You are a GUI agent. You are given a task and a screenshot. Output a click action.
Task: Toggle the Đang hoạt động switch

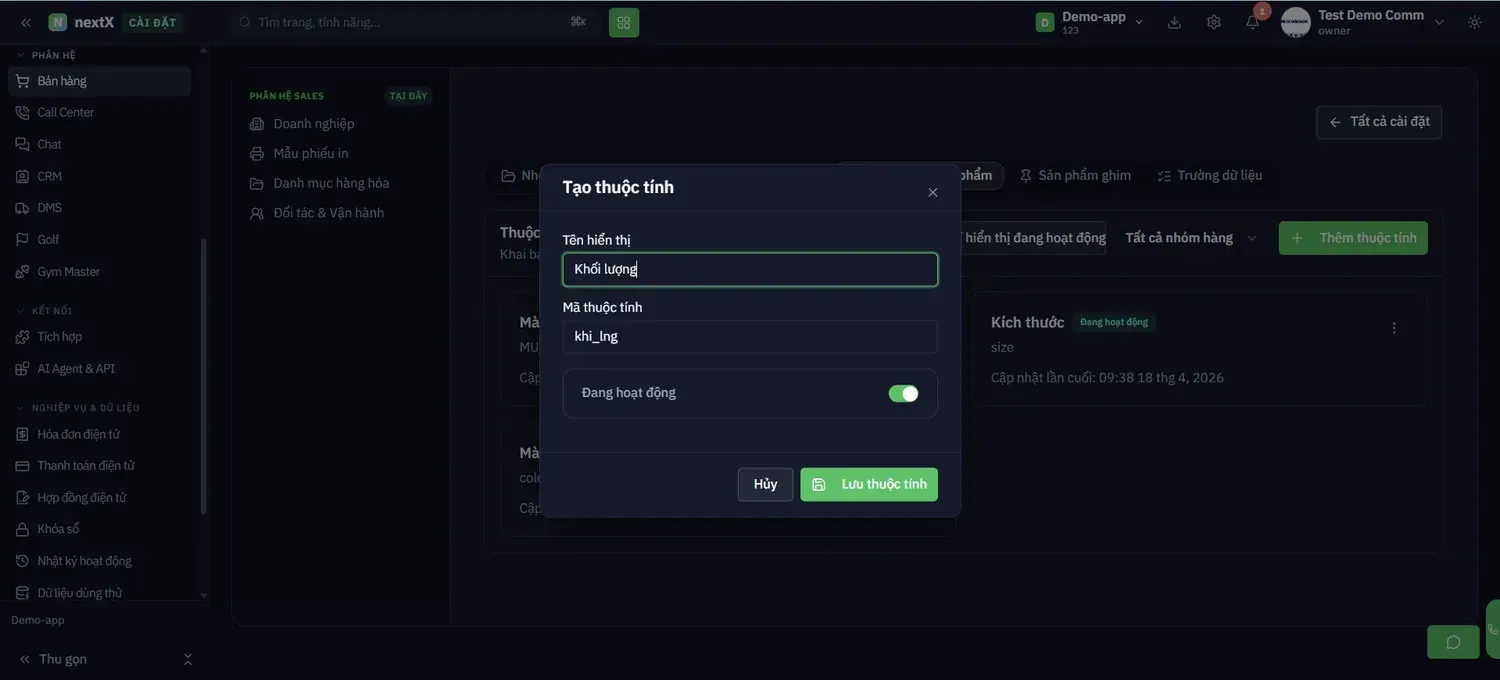903,394
